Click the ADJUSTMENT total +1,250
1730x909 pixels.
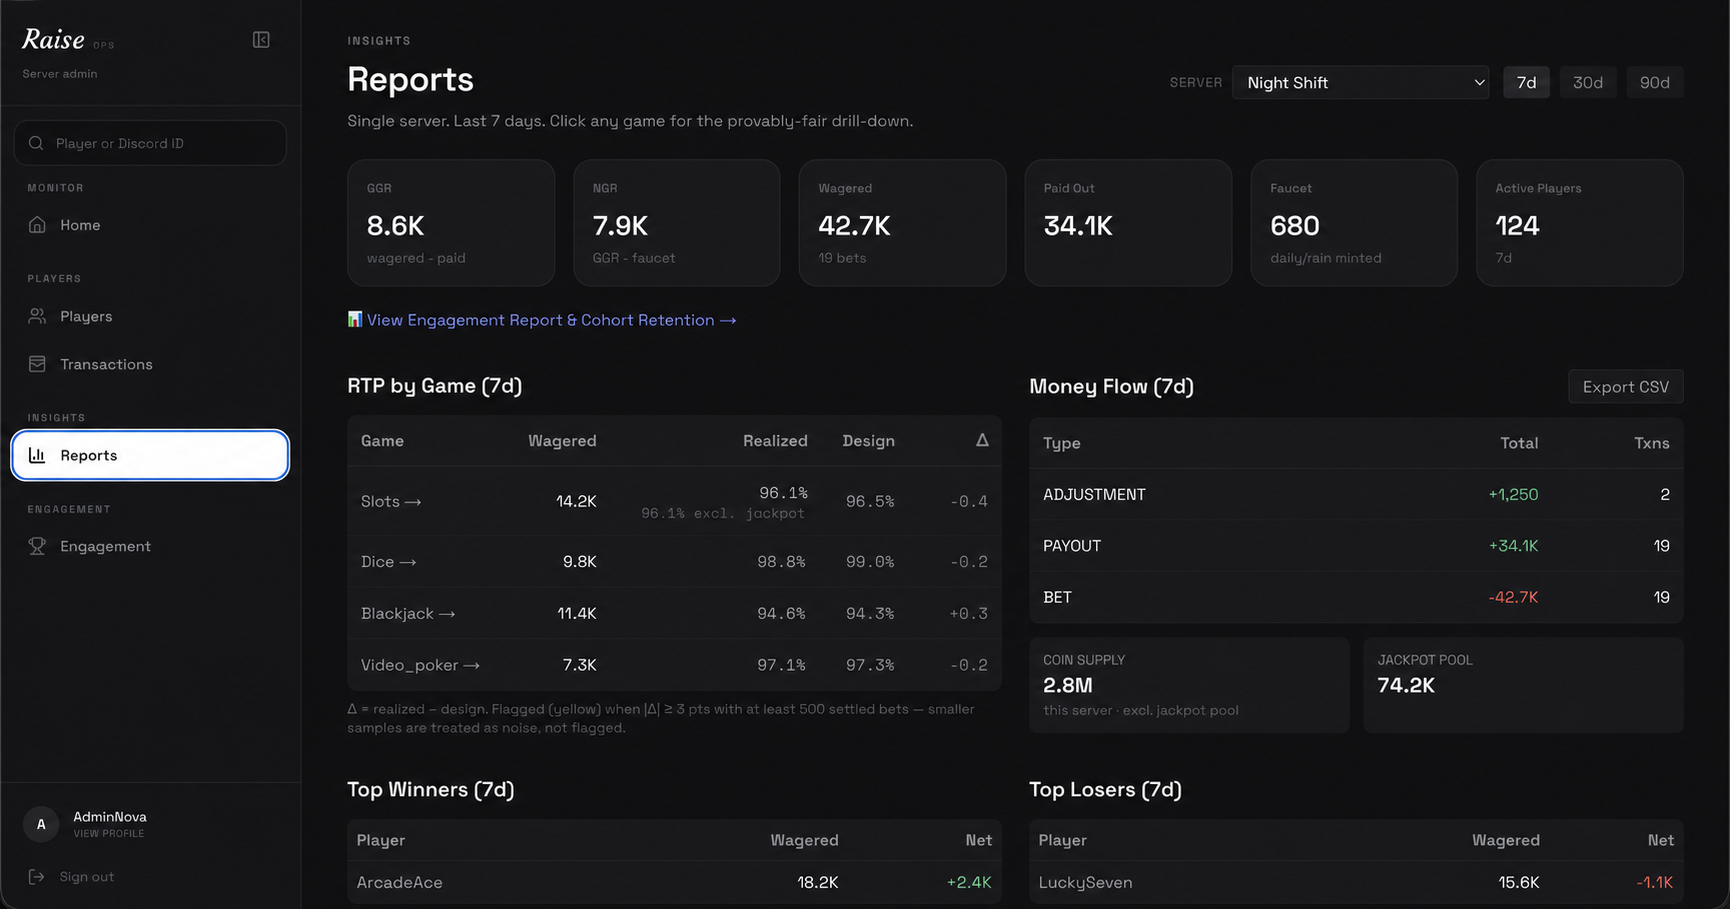click(x=1513, y=495)
